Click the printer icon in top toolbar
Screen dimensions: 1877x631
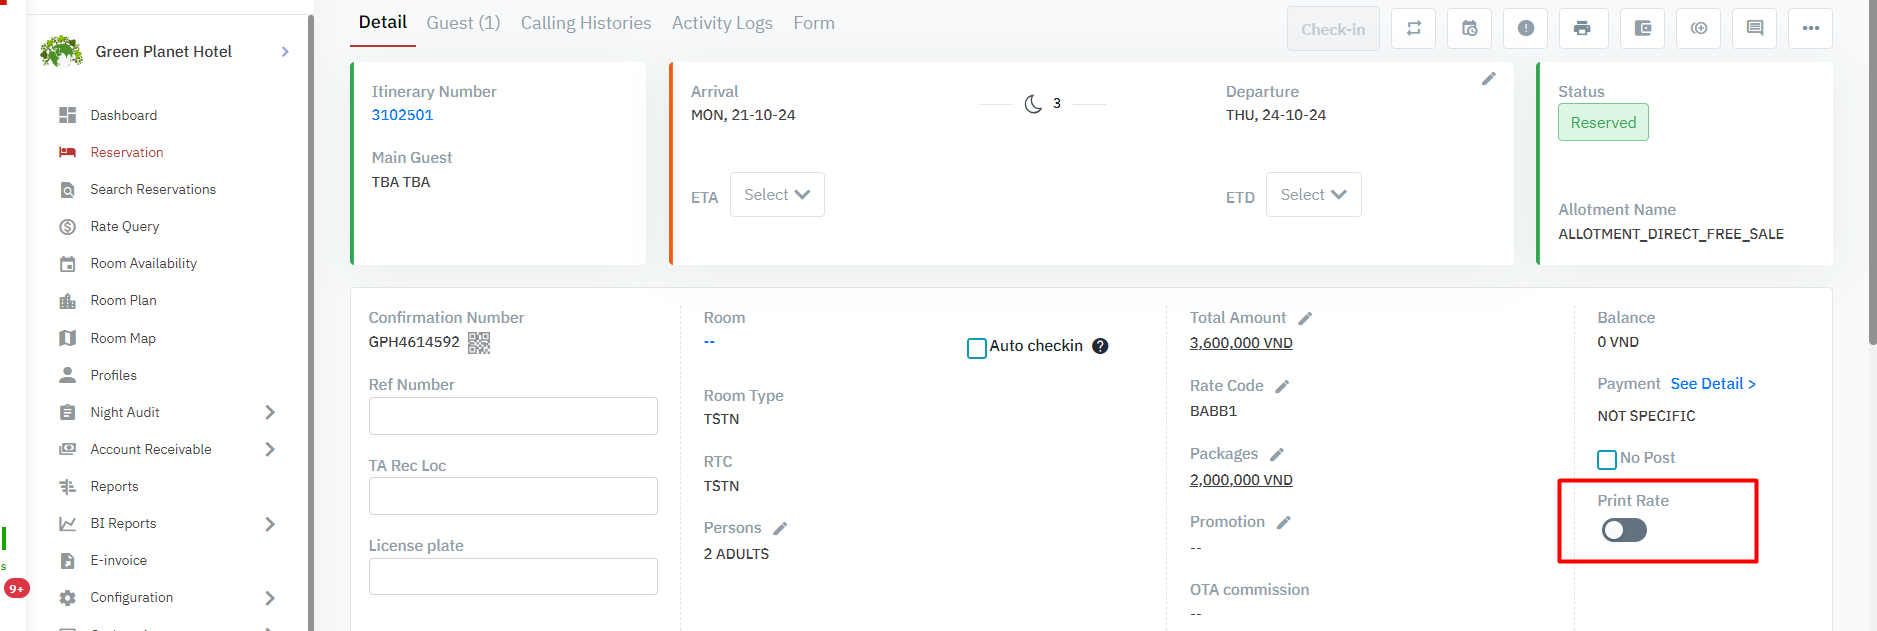coord(1581,28)
